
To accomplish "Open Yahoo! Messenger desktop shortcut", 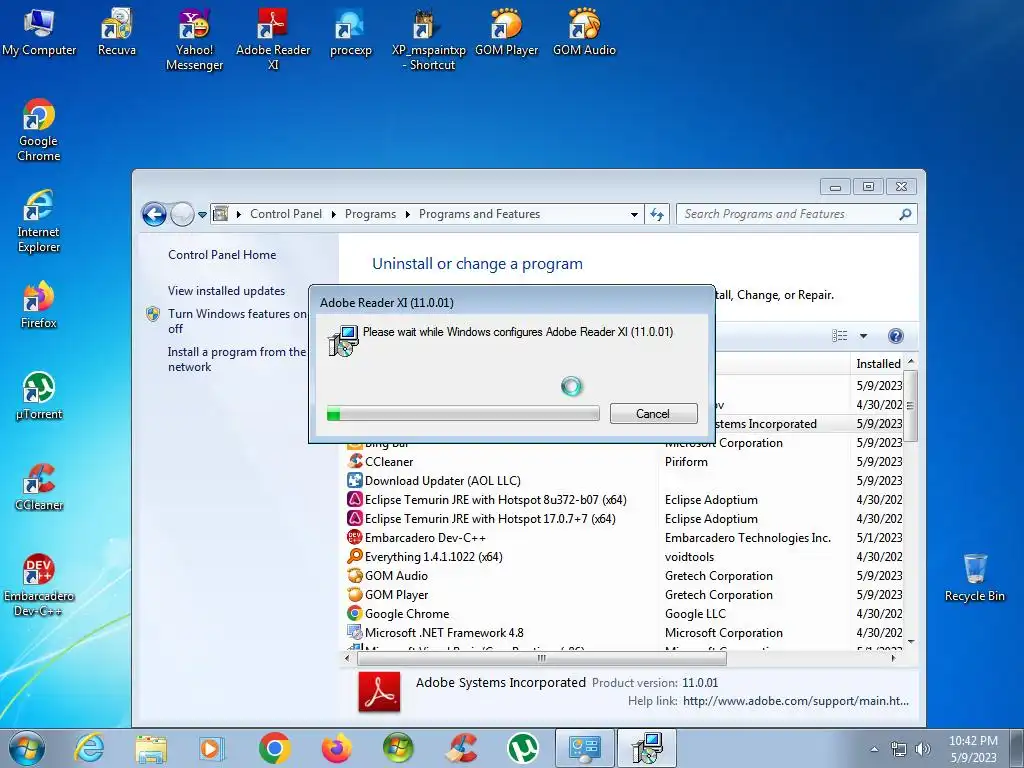I will pyautogui.click(x=194, y=39).
